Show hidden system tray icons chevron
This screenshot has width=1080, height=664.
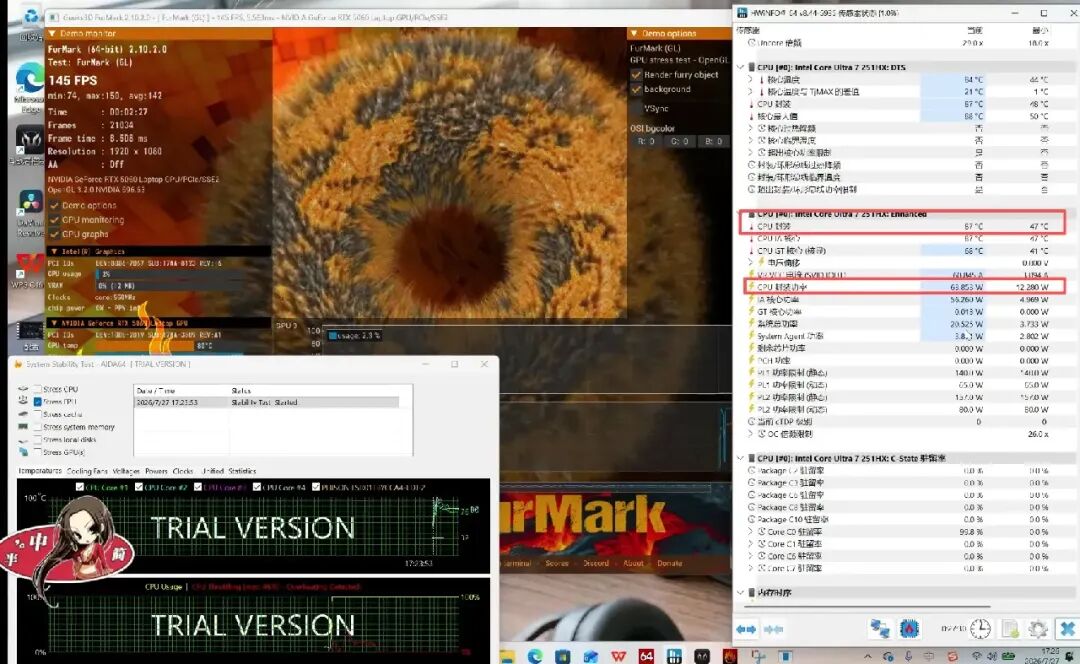coord(867,656)
